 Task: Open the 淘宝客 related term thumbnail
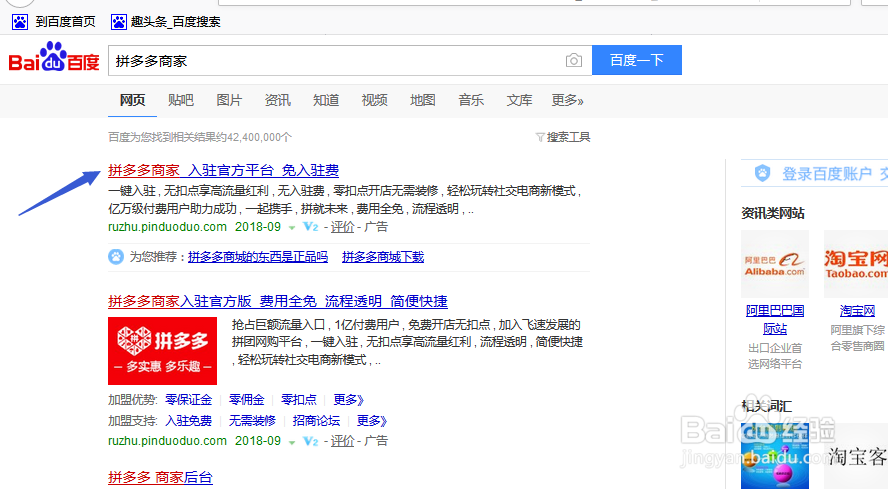856,456
